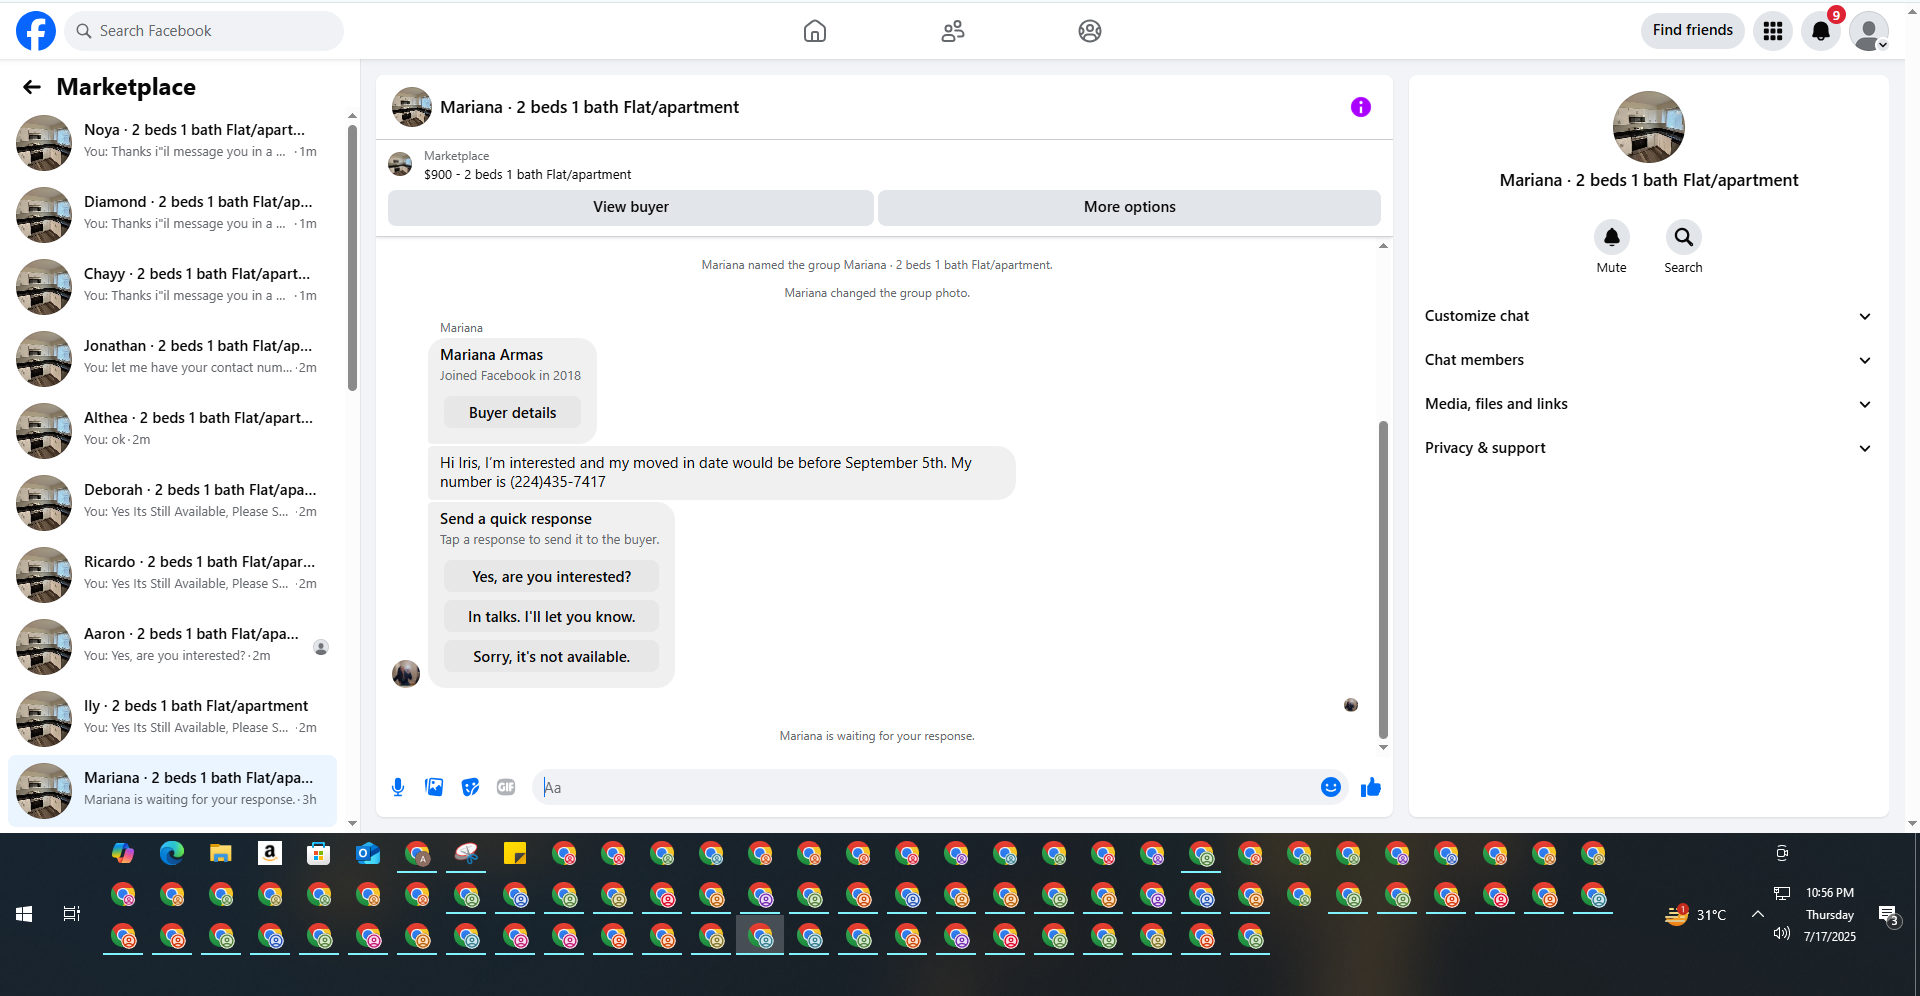The width and height of the screenshot is (1920, 996).
Task: Open Buyer details for Mariana Armas
Action: (x=512, y=413)
